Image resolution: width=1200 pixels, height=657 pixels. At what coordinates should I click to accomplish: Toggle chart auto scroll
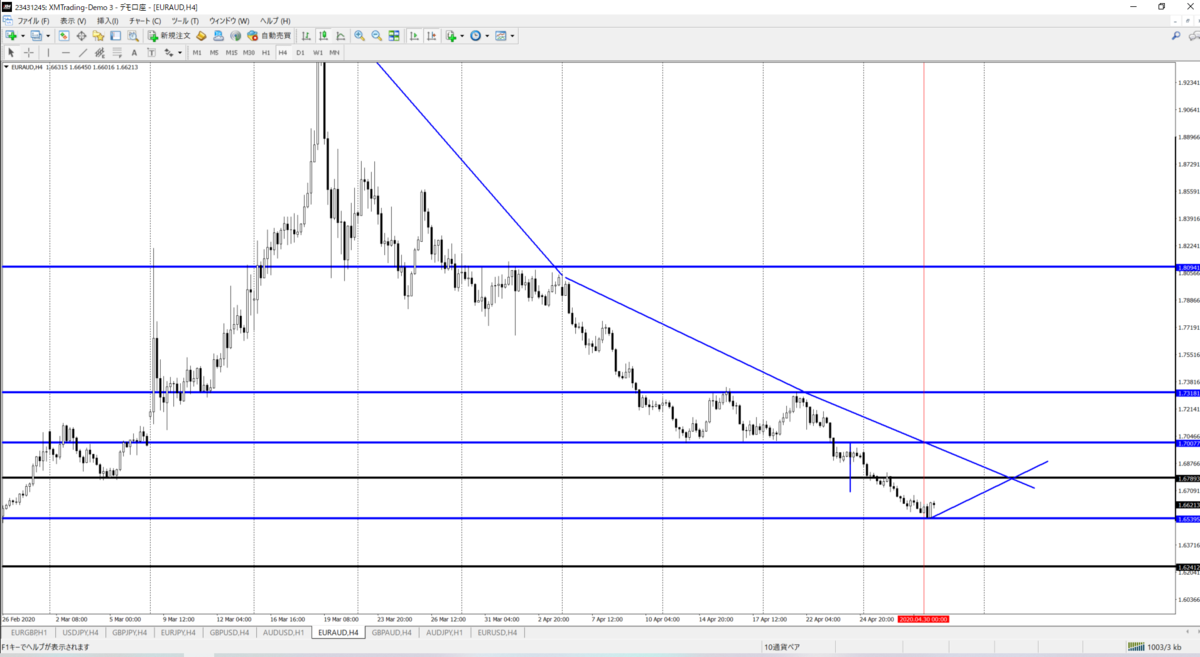tap(414, 36)
